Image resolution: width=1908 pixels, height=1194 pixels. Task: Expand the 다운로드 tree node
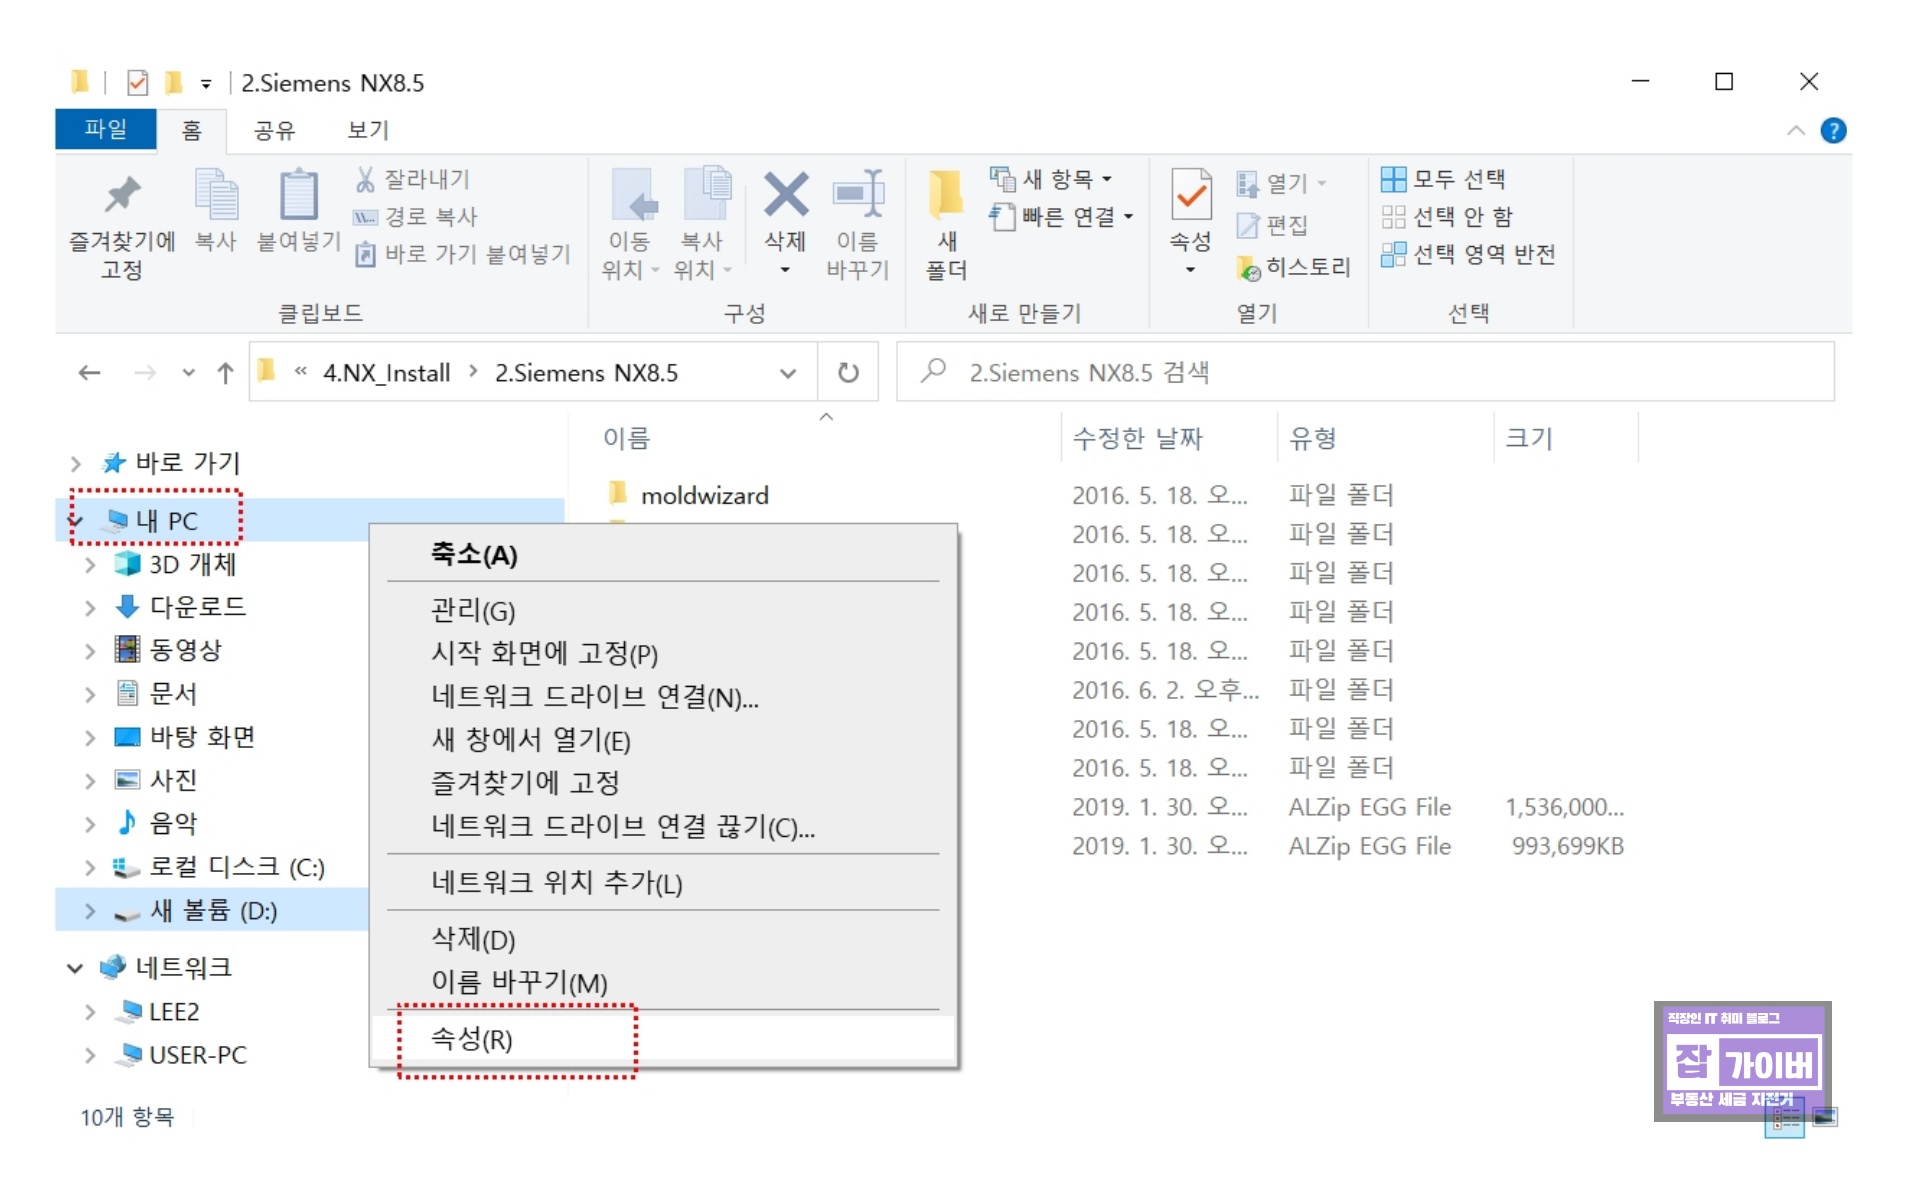tap(90, 608)
